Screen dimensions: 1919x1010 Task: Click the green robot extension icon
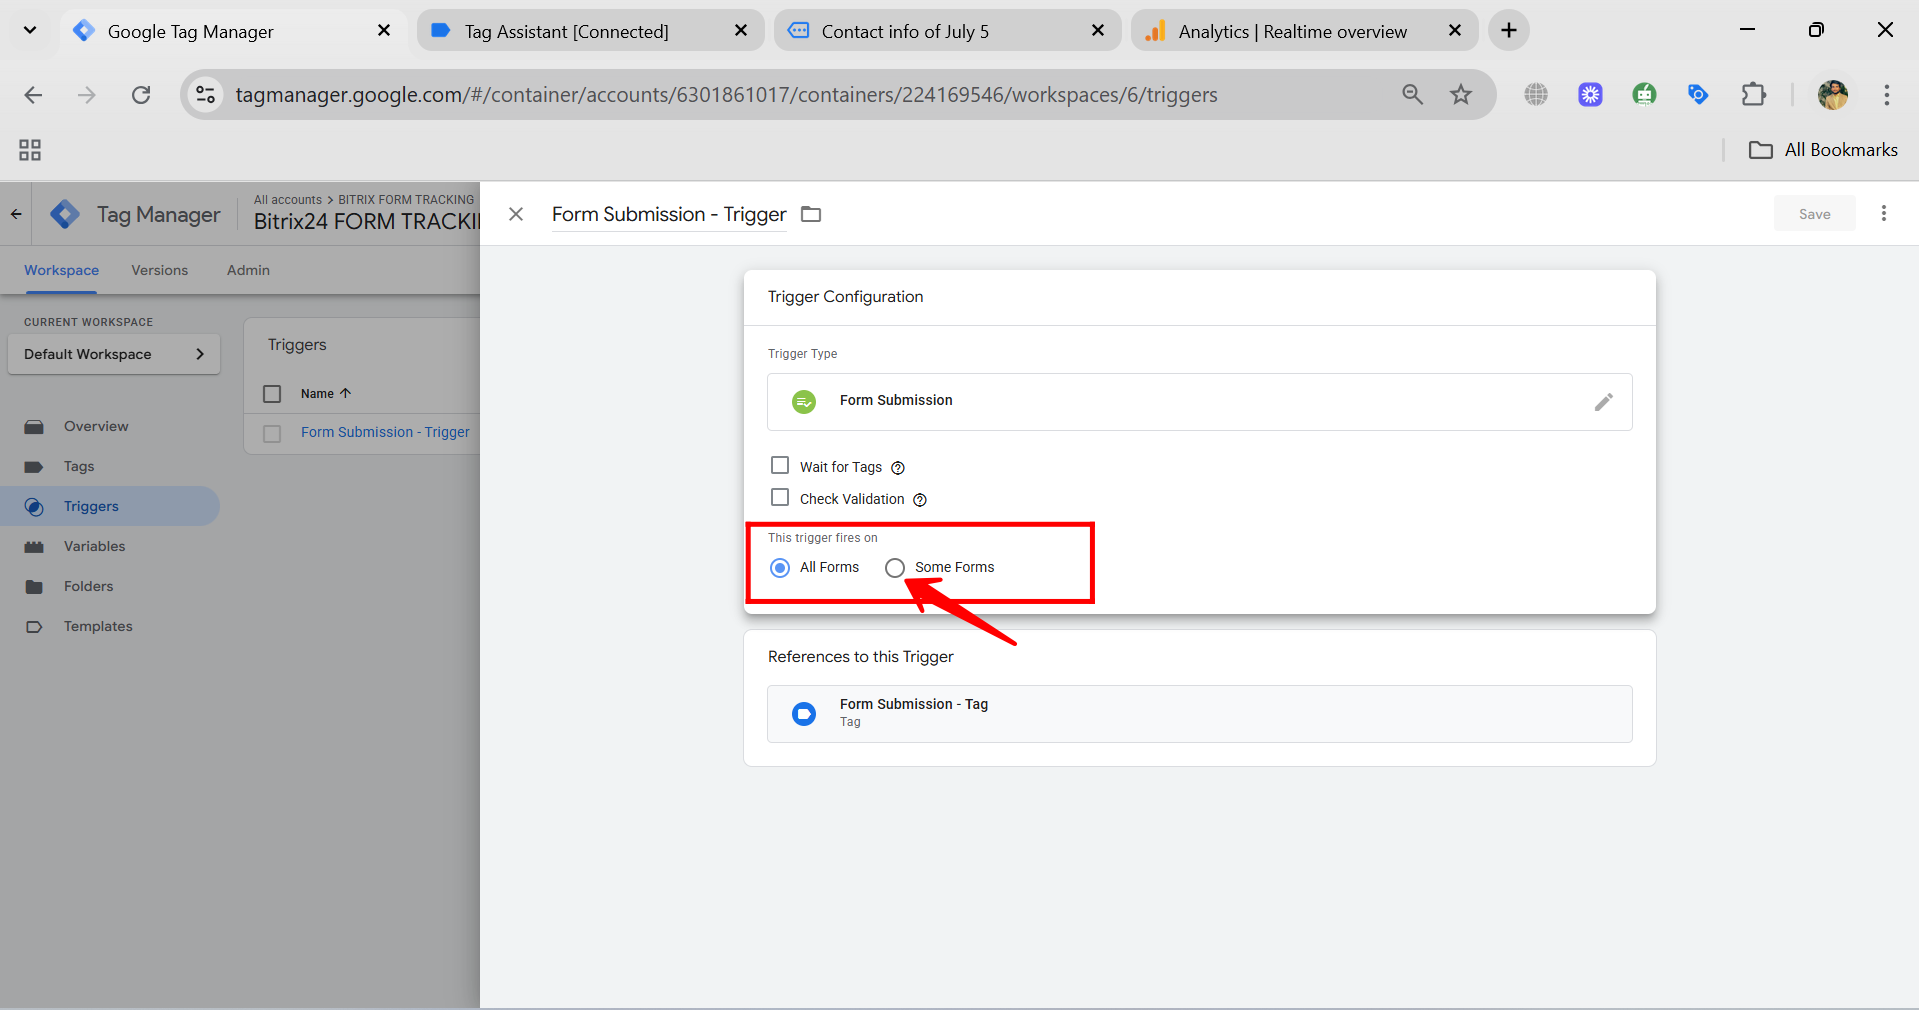1644,95
